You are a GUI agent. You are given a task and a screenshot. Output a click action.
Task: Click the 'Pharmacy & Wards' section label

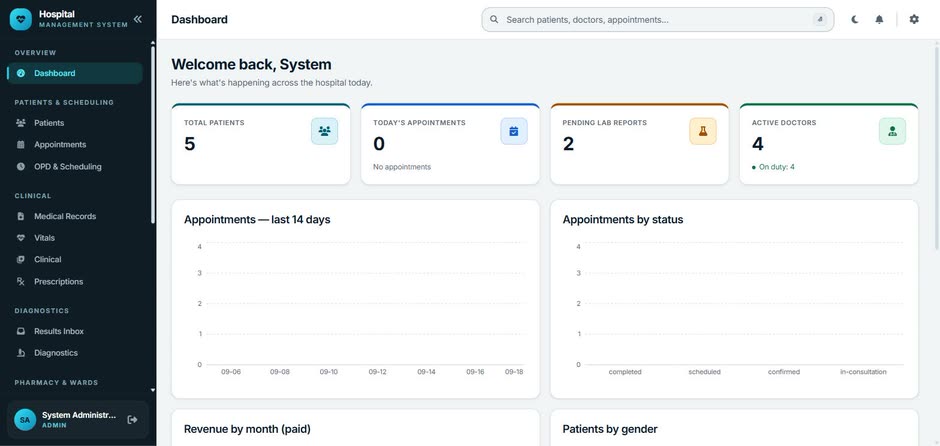coord(56,382)
